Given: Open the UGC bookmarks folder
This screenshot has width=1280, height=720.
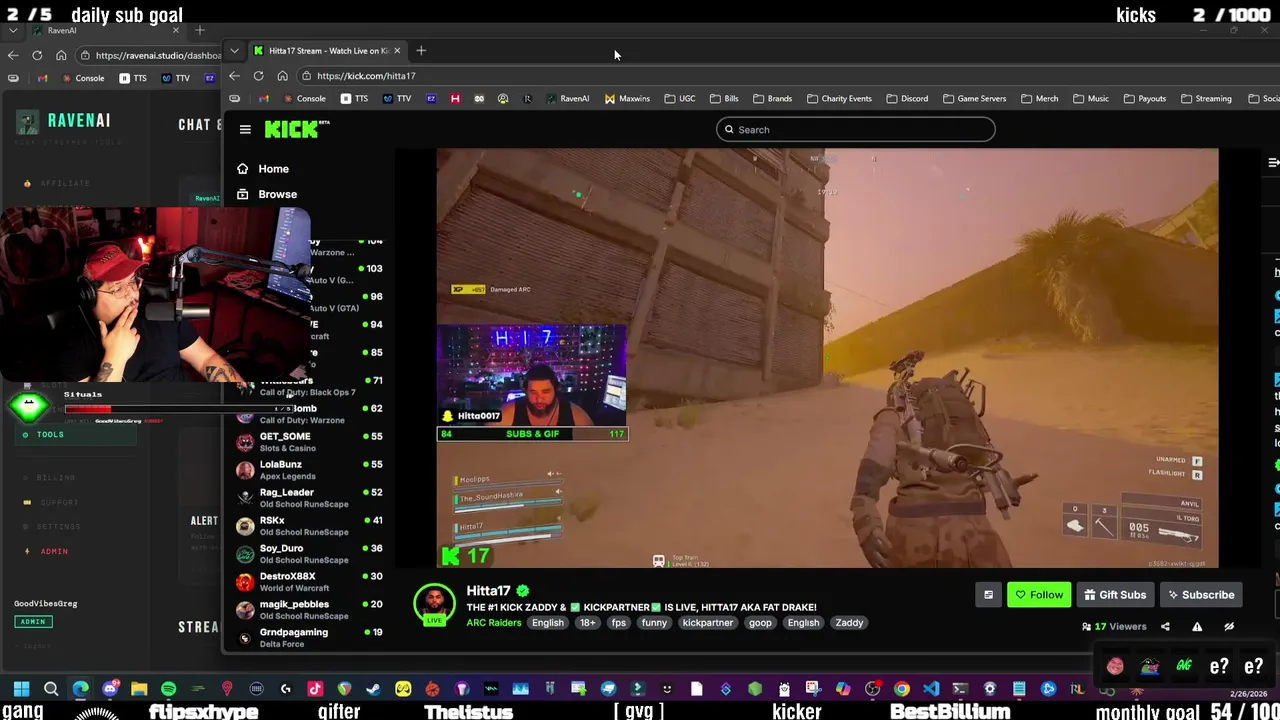Looking at the screenshot, I should click(679, 98).
